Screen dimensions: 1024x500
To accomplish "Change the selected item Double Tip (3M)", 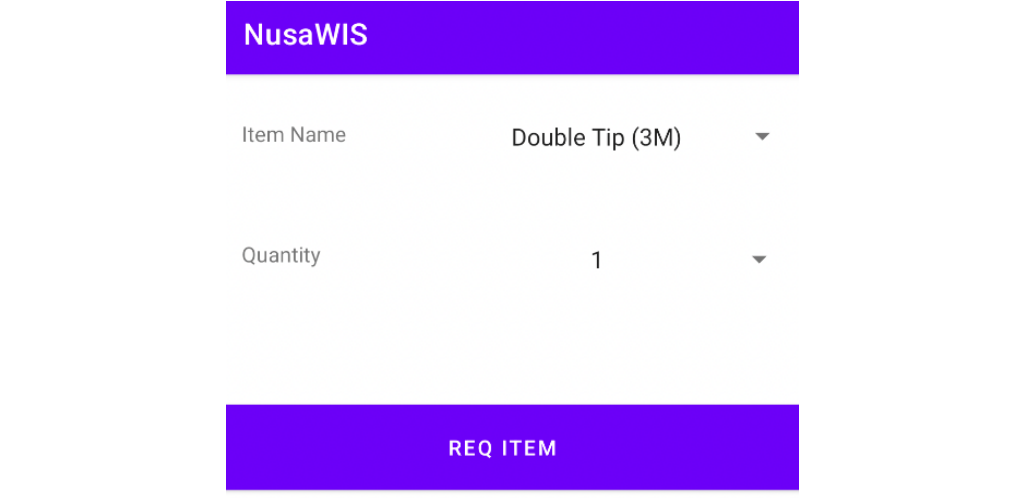I will pyautogui.click(x=596, y=138).
